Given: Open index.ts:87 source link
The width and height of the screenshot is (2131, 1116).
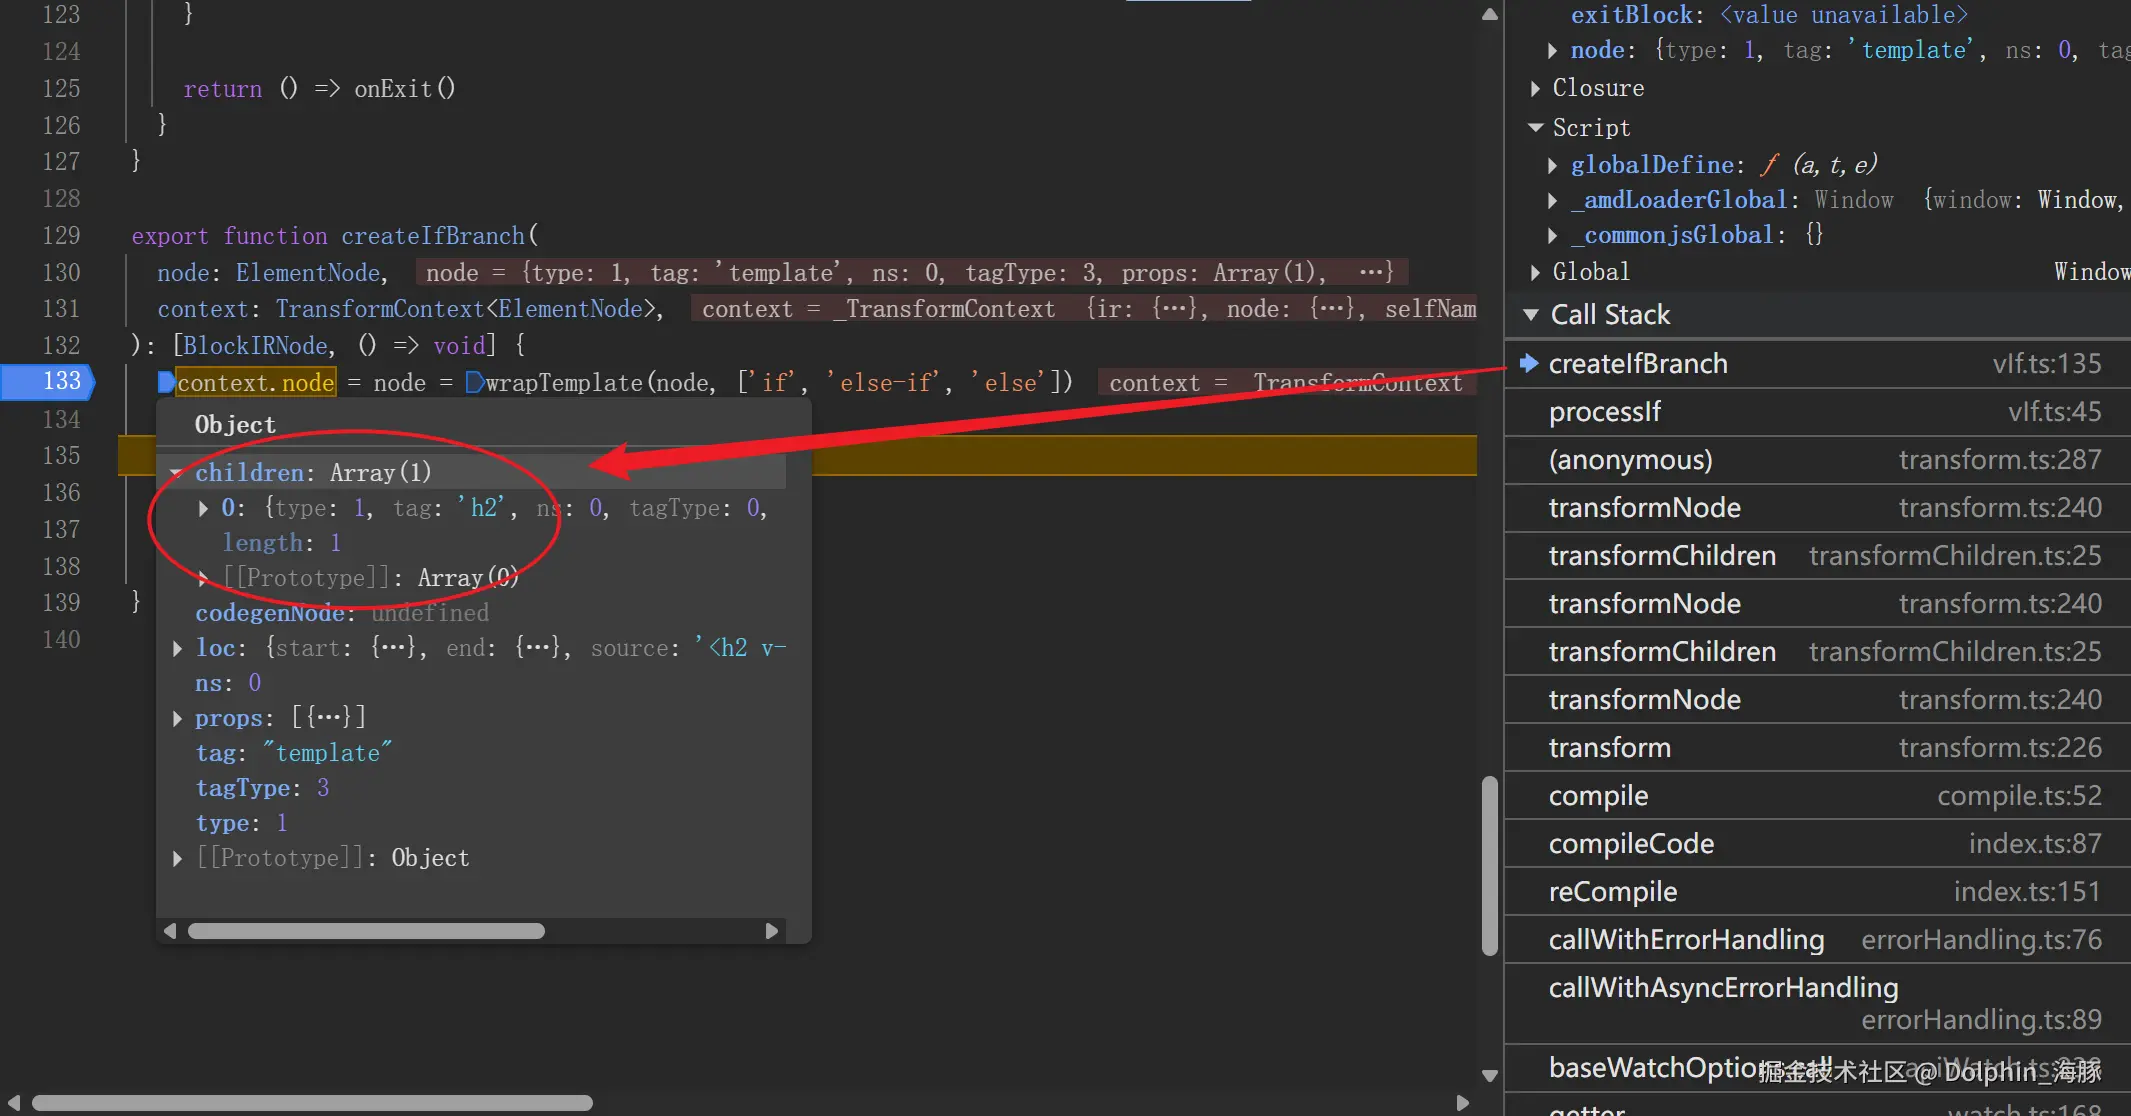Looking at the screenshot, I should (x=2035, y=844).
